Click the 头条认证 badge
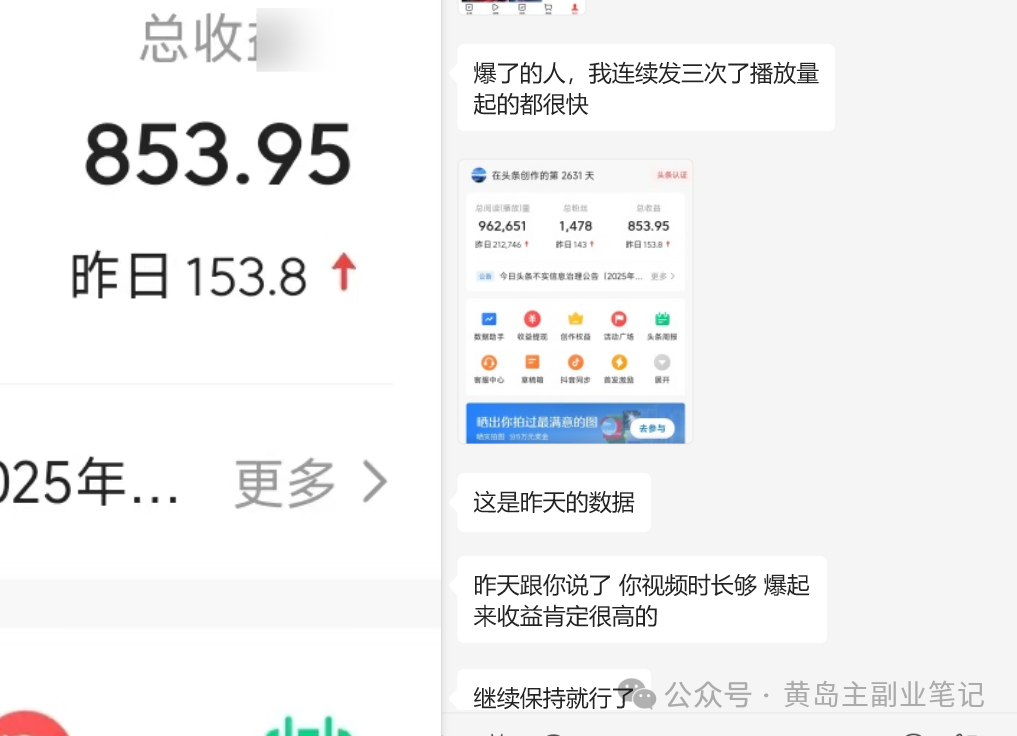1017x736 pixels. pos(671,175)
